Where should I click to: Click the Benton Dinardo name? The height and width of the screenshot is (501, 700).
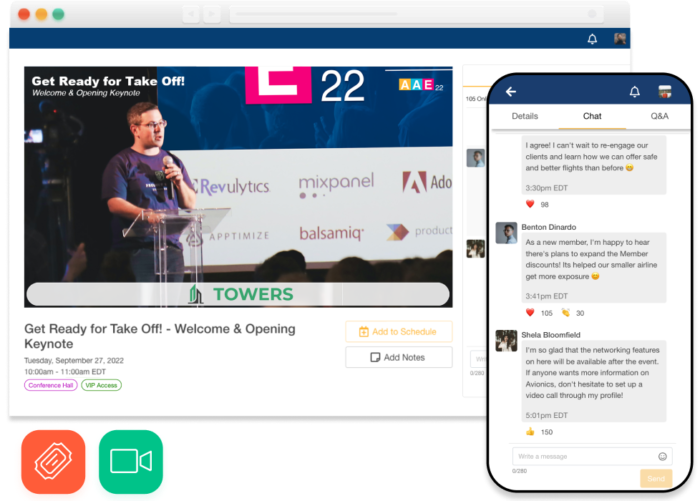(x=549, y=227)
